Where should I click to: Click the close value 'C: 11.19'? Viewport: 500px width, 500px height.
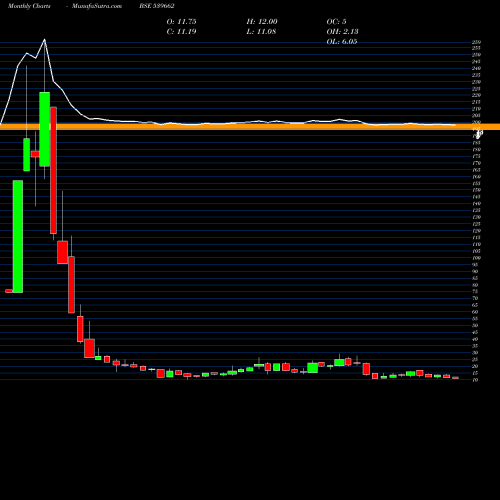181,32
